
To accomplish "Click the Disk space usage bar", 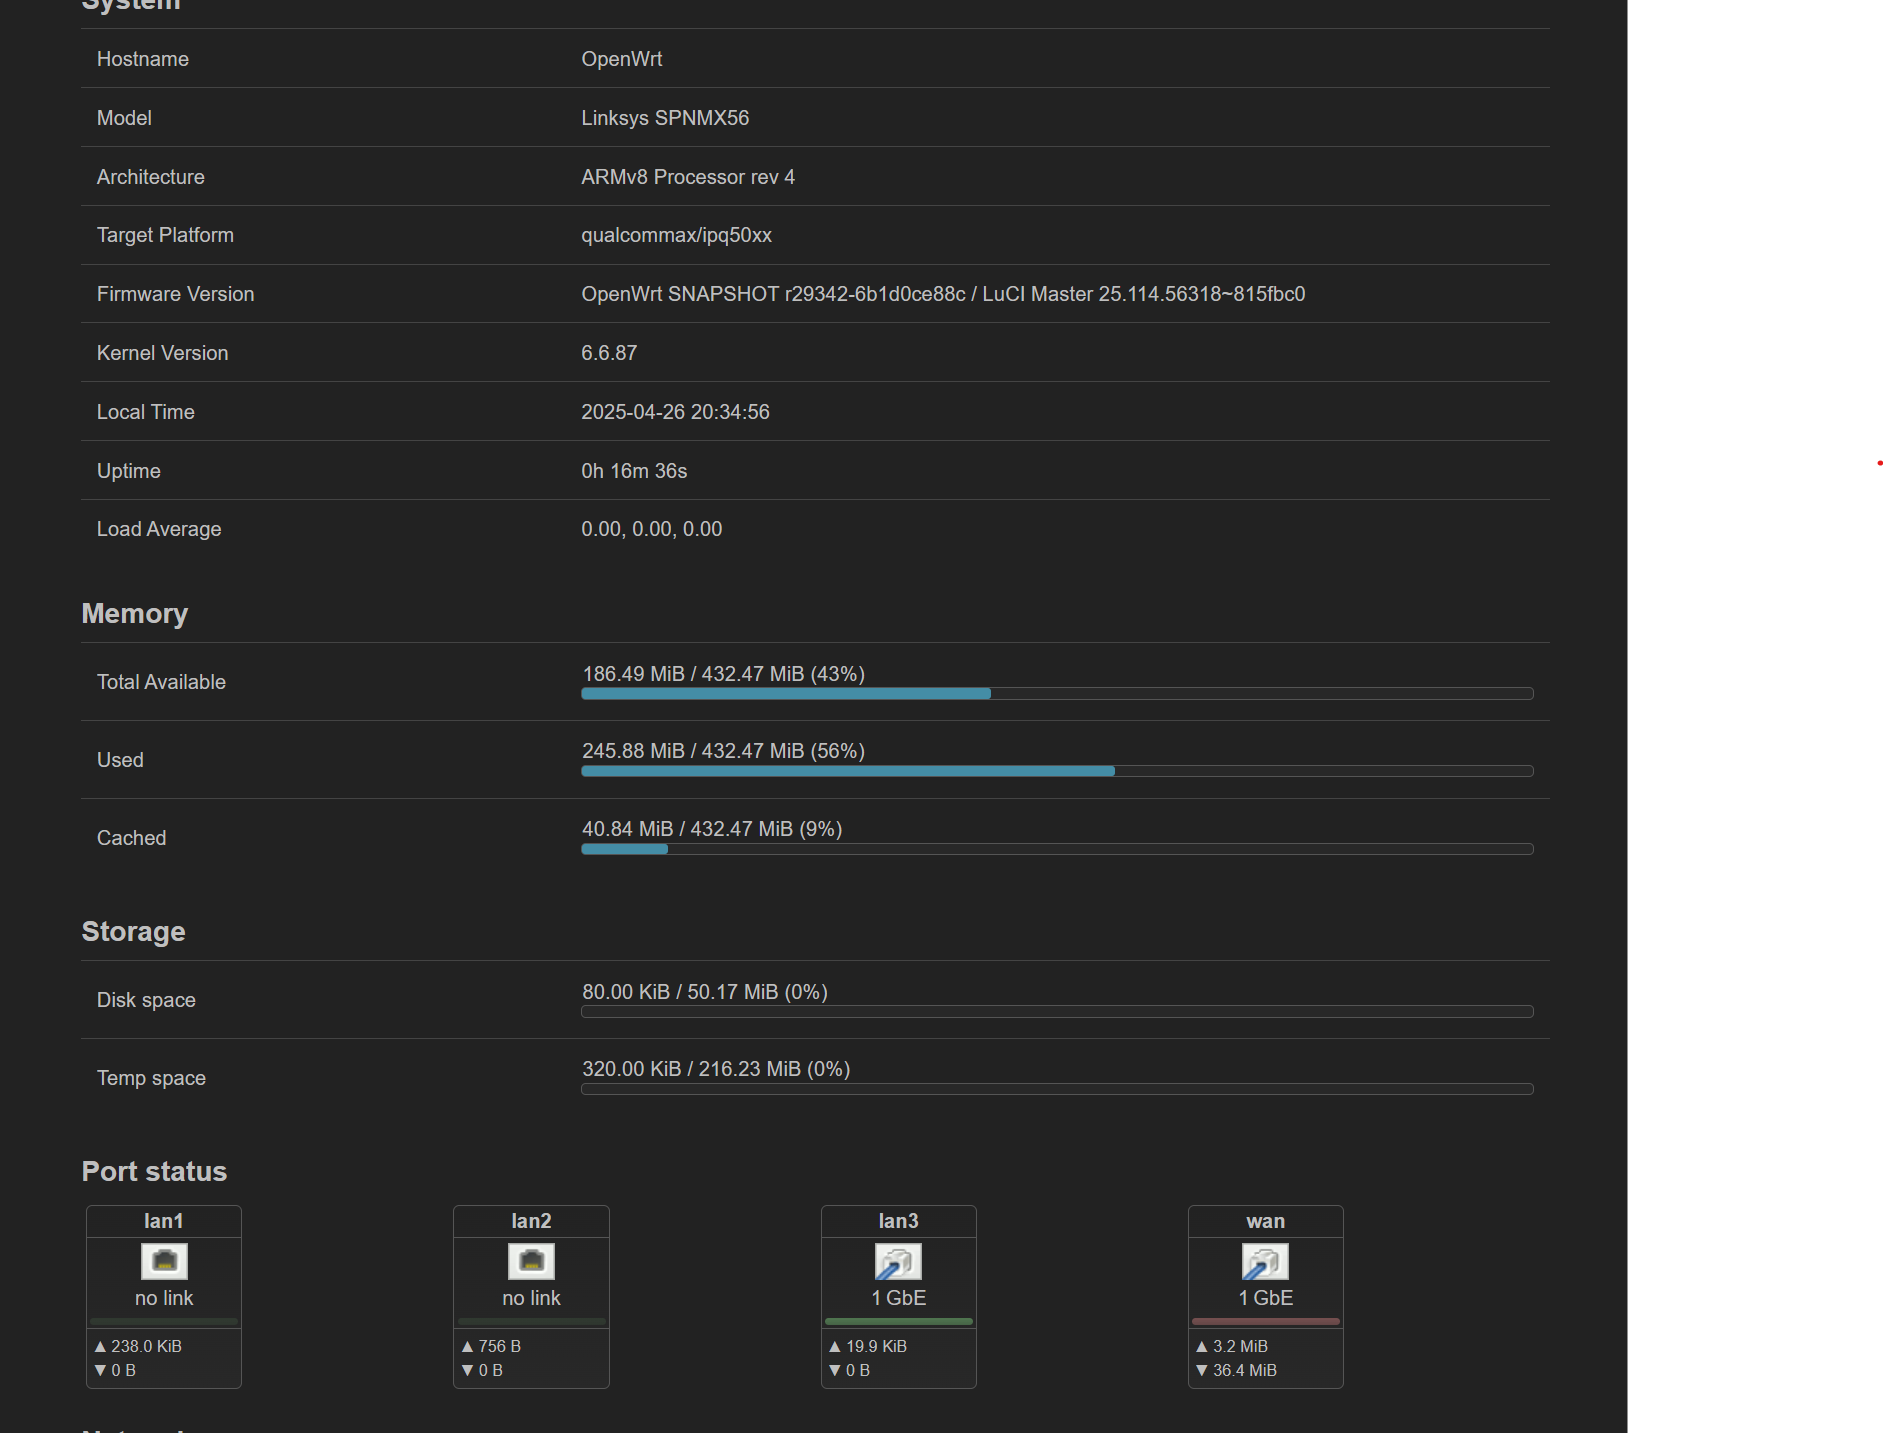I will (x=1056, y=1012).
